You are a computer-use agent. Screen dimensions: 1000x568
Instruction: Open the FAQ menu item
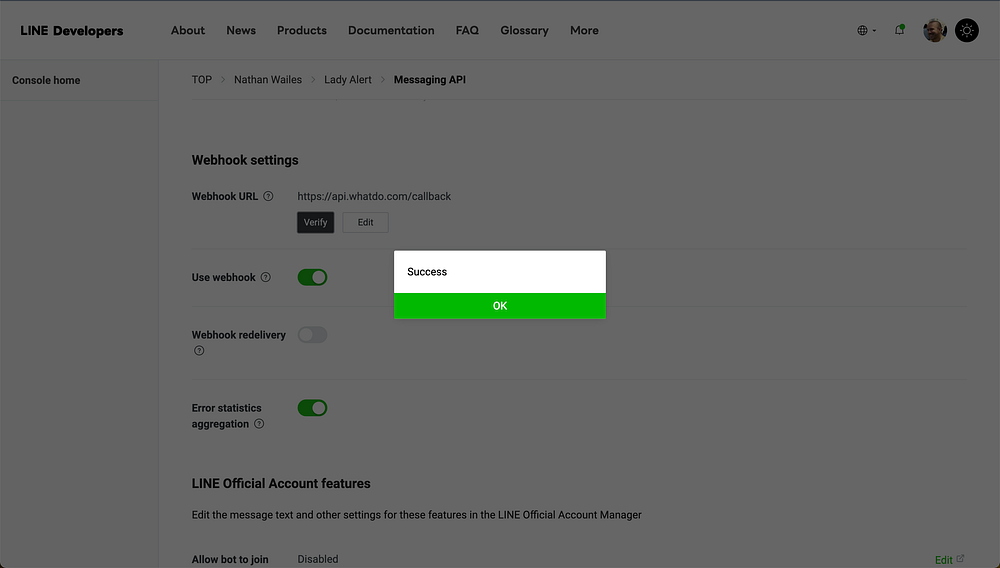point(467,31)
